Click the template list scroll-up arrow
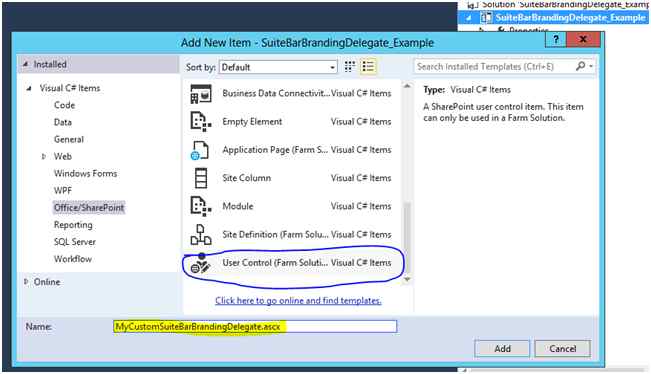This screenshot has width=651, height=374. click(x=407, y=86)
